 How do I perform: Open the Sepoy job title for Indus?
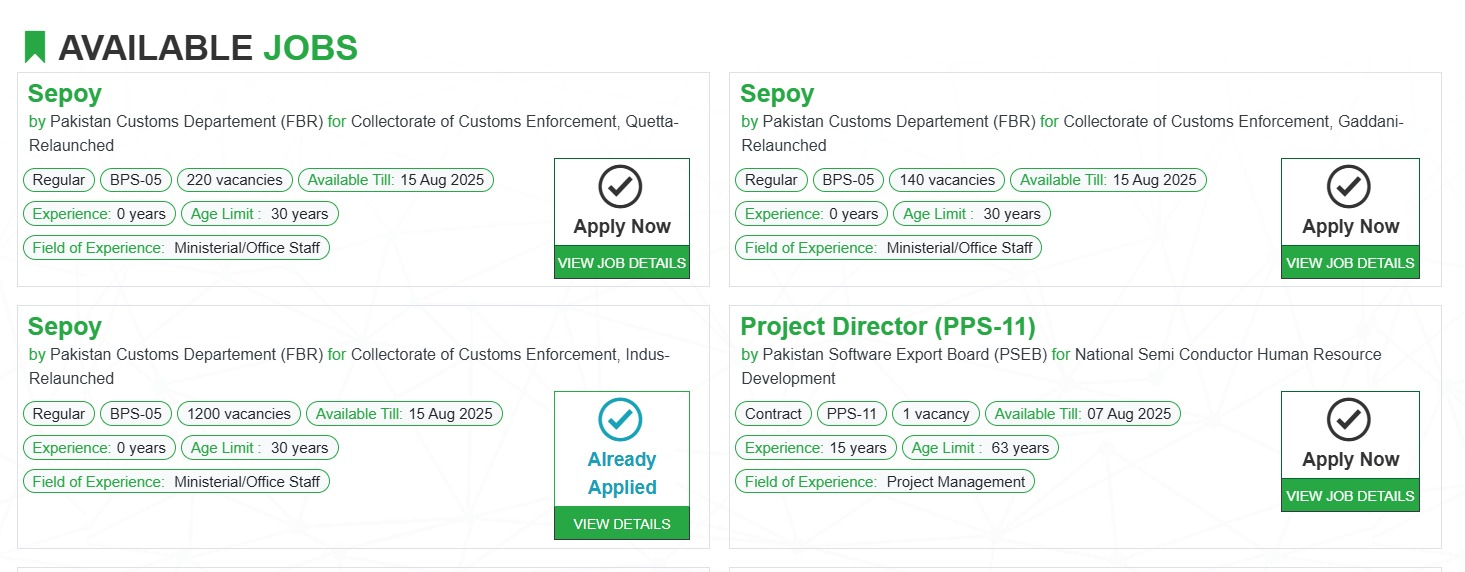tap(65, 327)
